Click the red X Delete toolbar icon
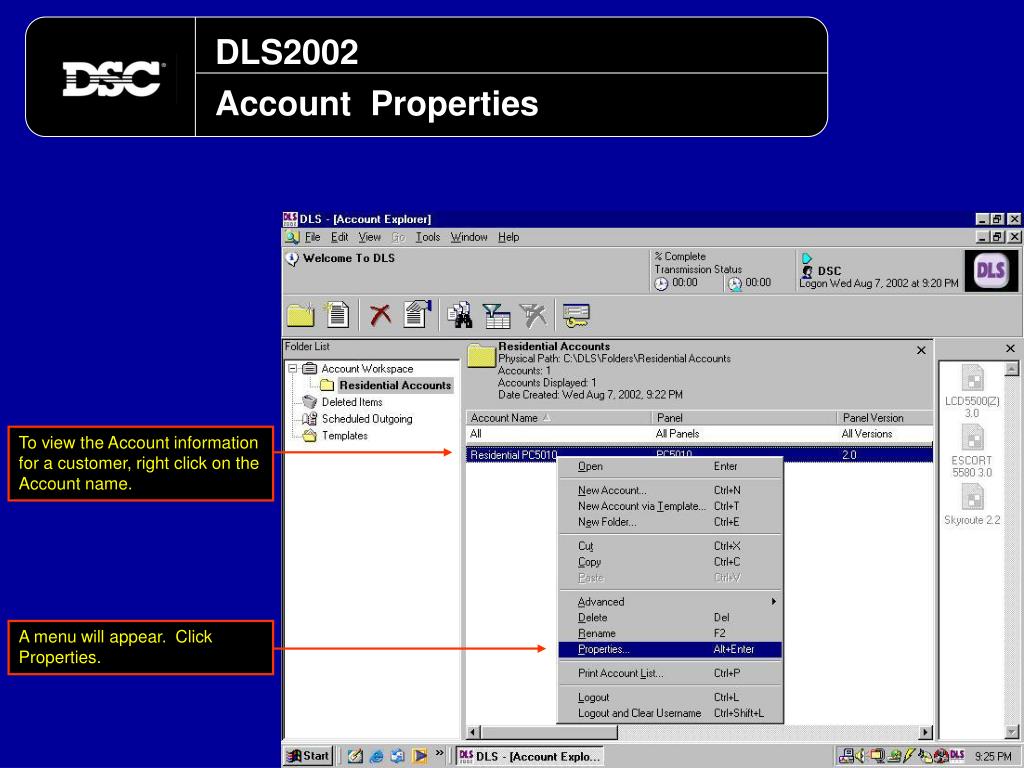This screenshot has height=768, width=1024. click(380, 315)
